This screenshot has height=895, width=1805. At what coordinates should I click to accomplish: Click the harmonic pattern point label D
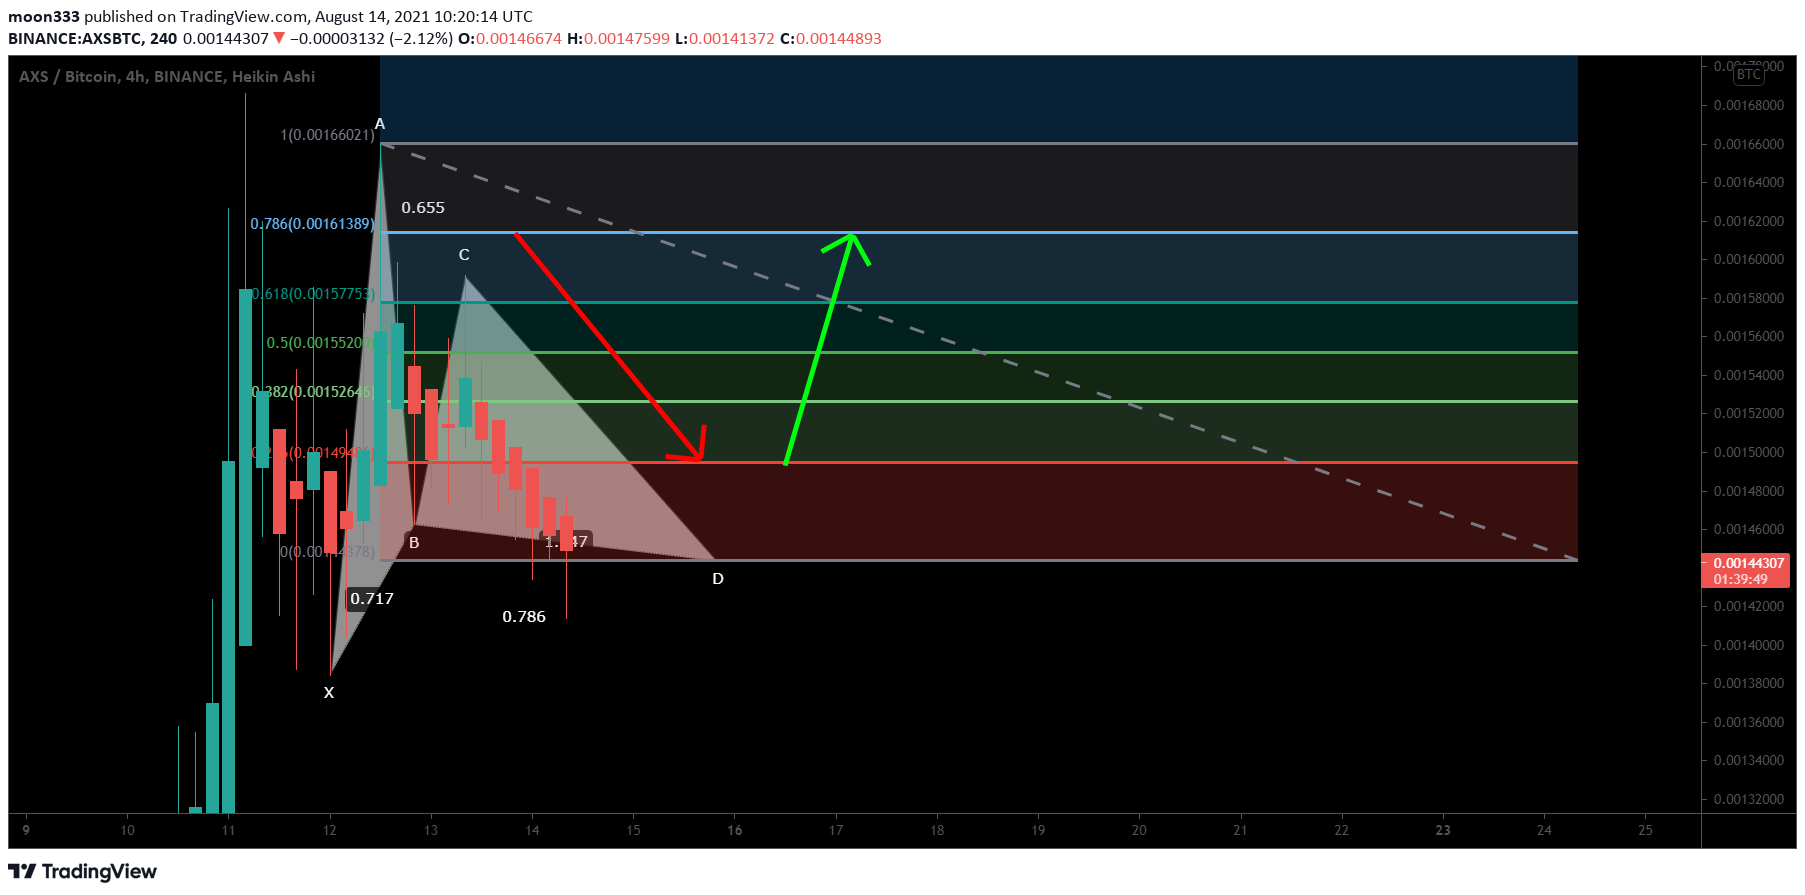(718, 579)
